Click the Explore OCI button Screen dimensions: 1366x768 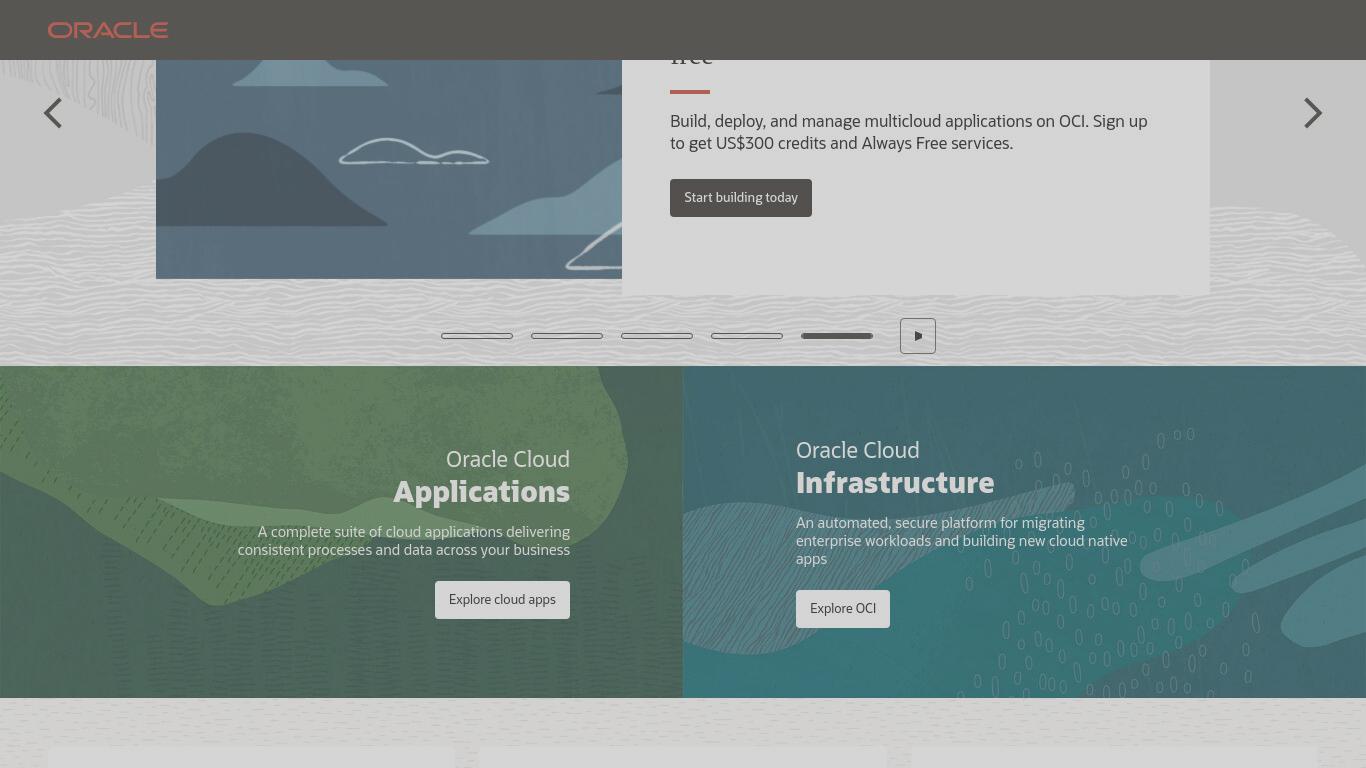[x=843, y=609]
